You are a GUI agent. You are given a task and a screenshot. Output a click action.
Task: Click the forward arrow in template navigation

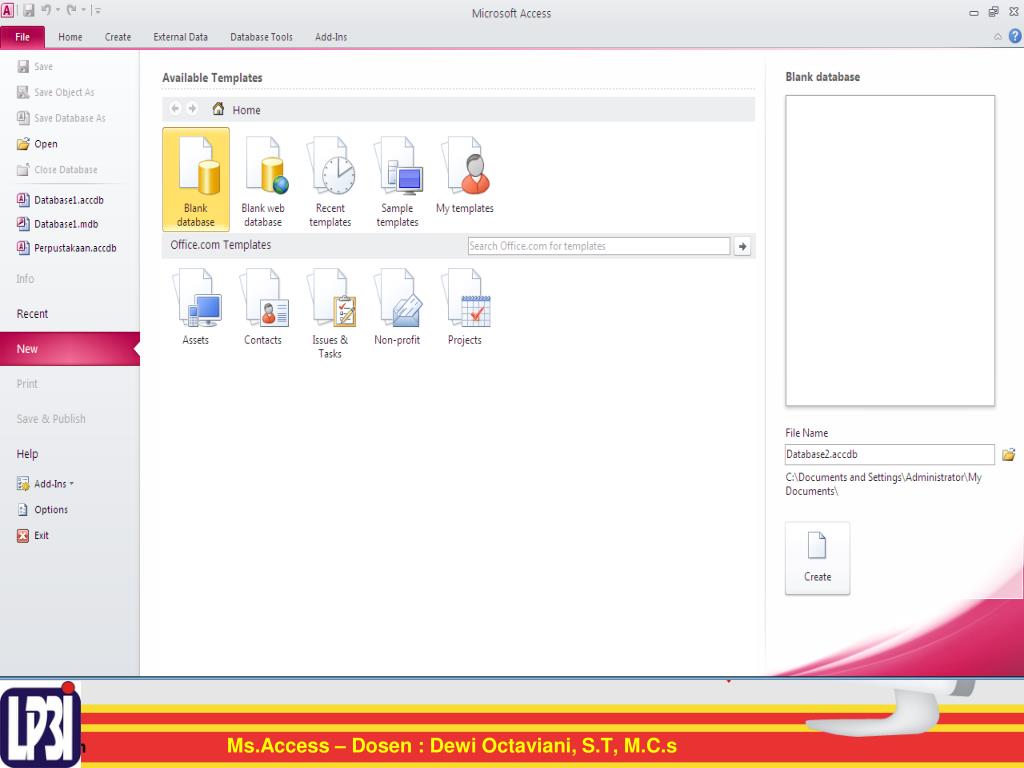pos(192,108)
